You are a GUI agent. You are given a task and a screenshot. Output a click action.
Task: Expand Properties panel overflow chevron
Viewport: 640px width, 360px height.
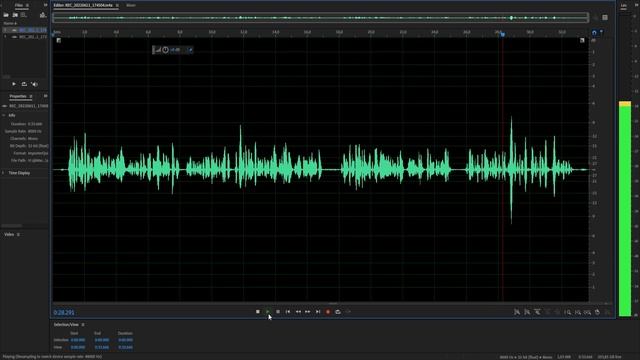[45, 96]
